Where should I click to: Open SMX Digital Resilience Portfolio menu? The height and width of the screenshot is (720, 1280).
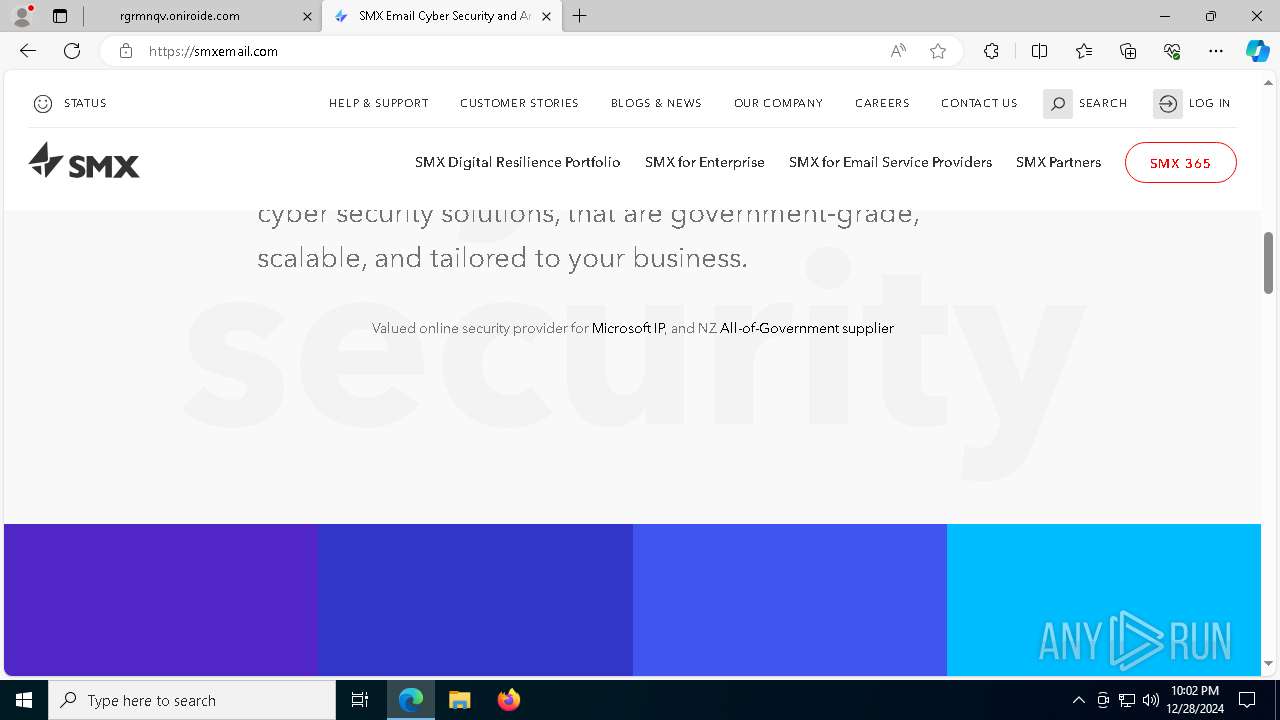pos(518,162)
